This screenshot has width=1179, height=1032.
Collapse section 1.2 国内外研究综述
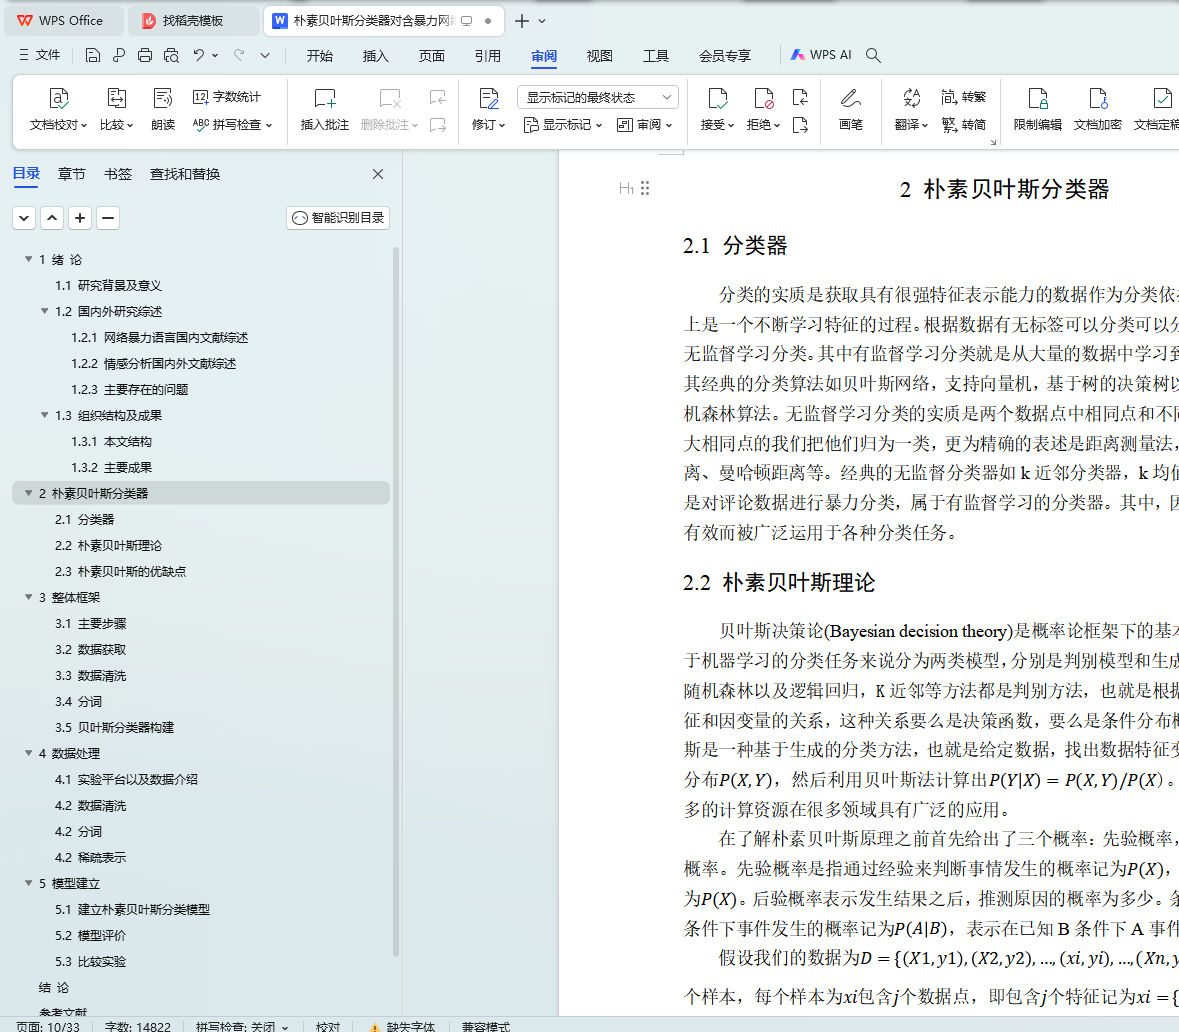click(44, 311)
